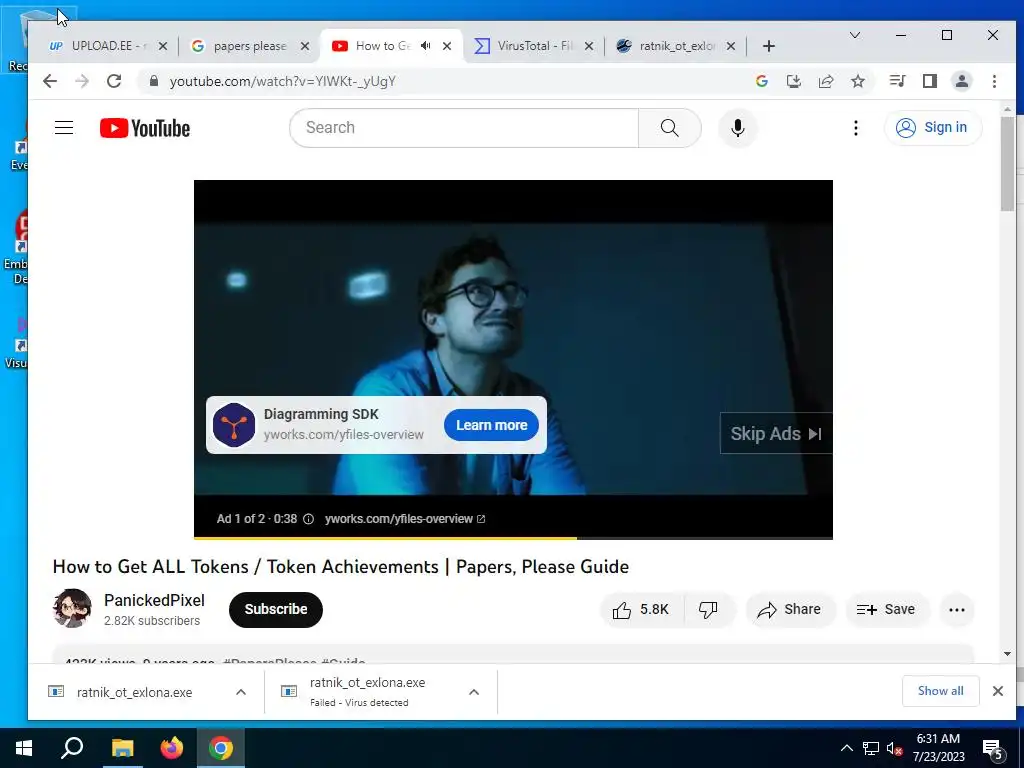Screen dimensions: 1024x768
Task: Go back in Chrome
Action: tap(50, 81)
